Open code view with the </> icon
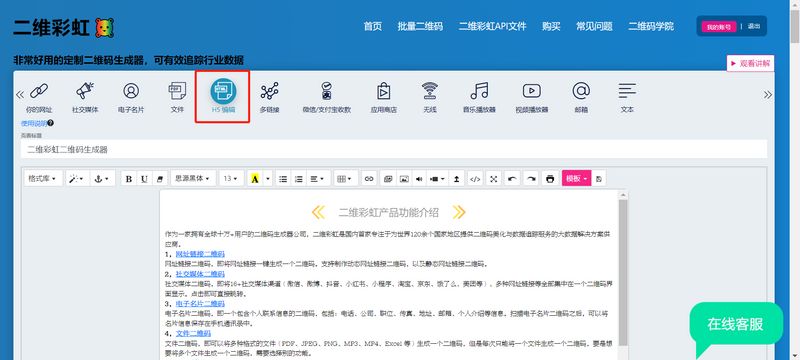The width and height of the screenshot is (800, 360). pyautogui.click(x=475, y=178)
